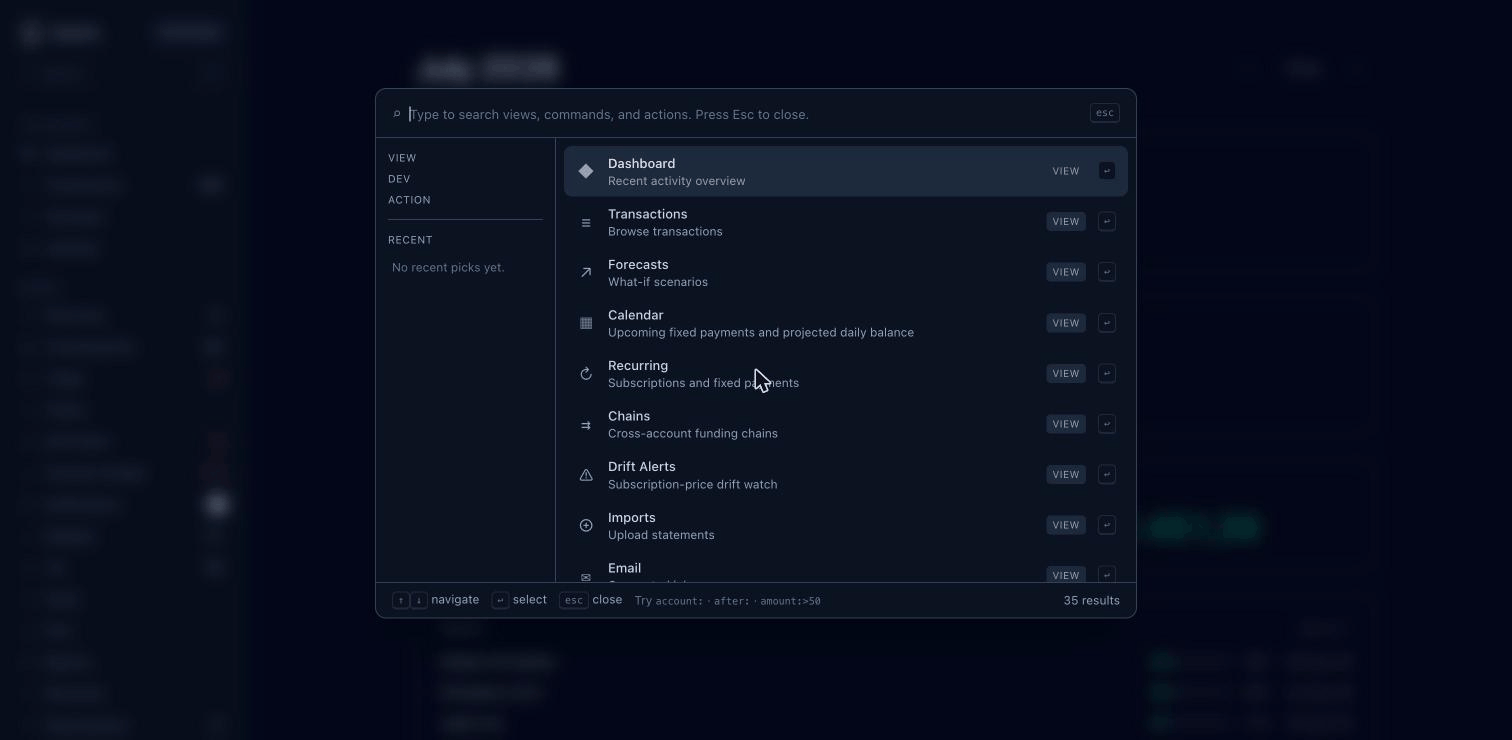Click the Drift Alerts warning triangle icon
Viewport: 1512px width, 740px height.
[x=586, y=475]
